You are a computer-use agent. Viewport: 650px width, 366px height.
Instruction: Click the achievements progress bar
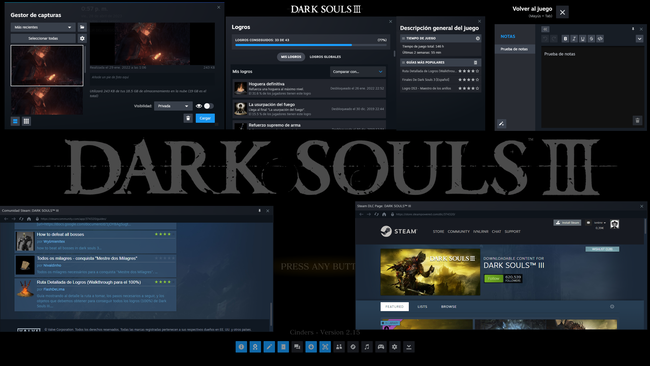[311, 45]
